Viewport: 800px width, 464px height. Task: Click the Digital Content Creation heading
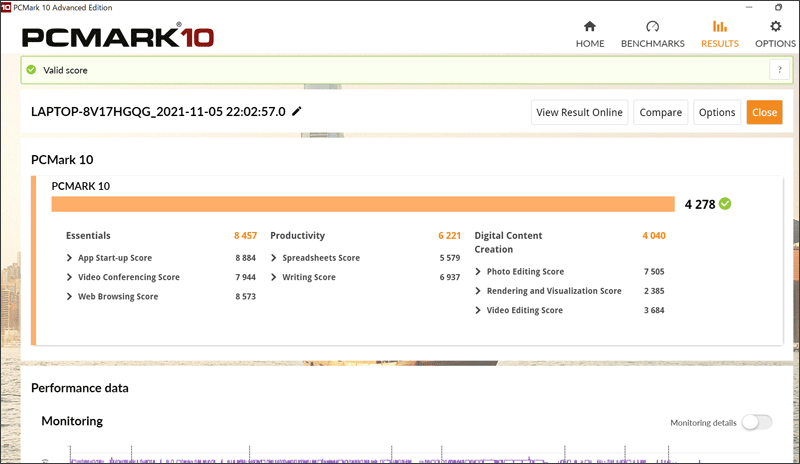[508, 242]
